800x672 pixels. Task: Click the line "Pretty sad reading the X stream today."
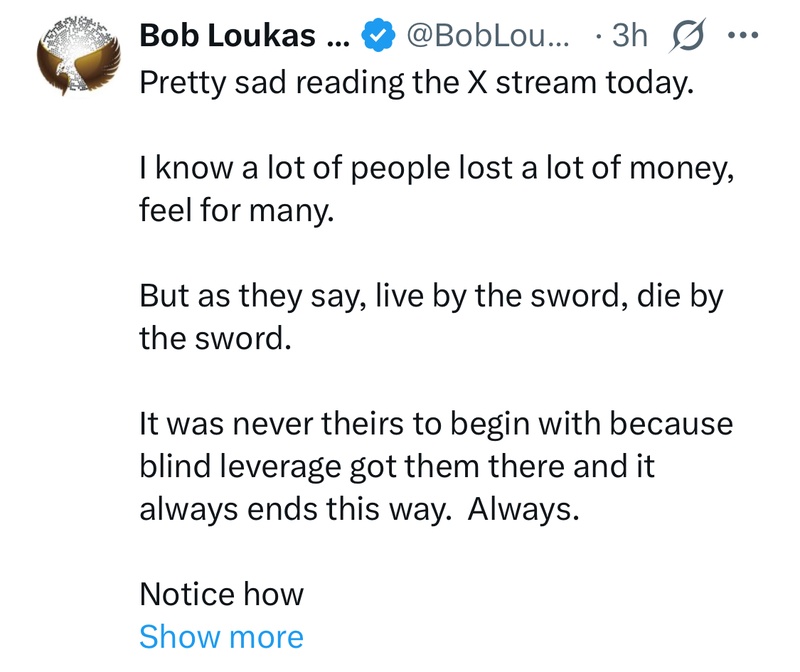[x=416, y=83]
